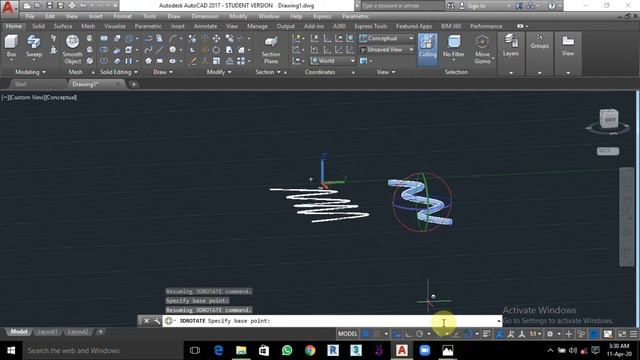Select the Move Gizmo tool

tap(482, 49)
